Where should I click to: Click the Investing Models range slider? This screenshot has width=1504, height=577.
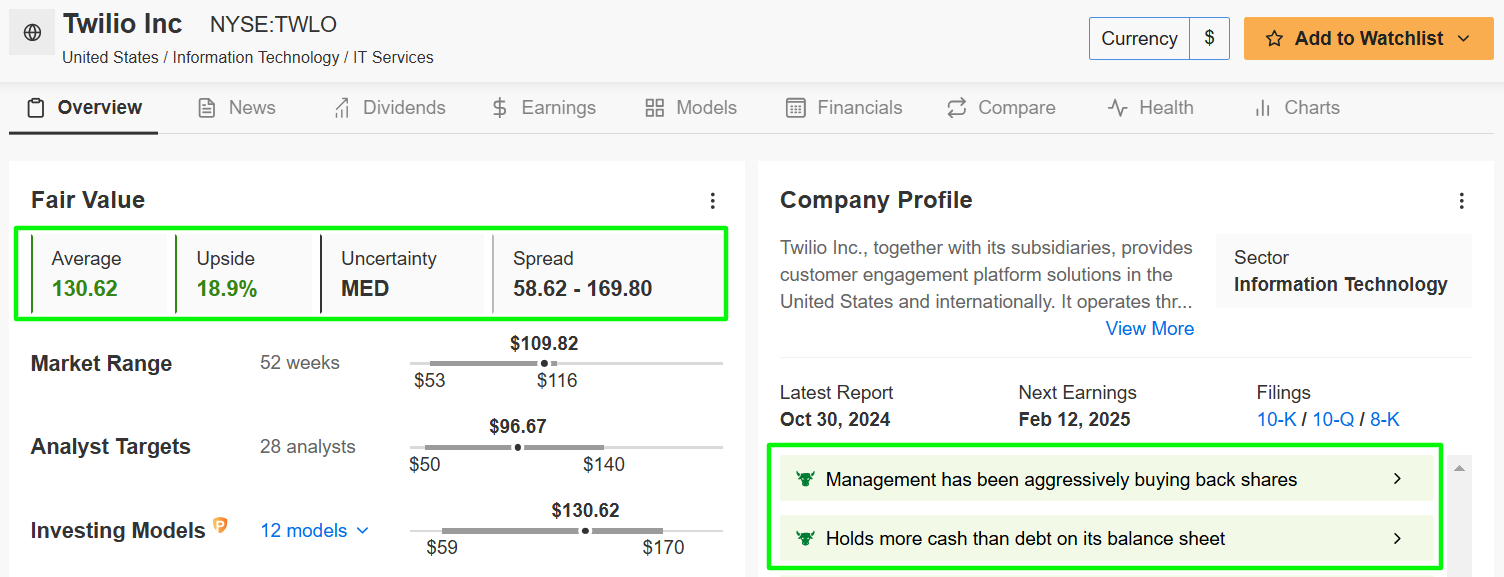(566, 531)
